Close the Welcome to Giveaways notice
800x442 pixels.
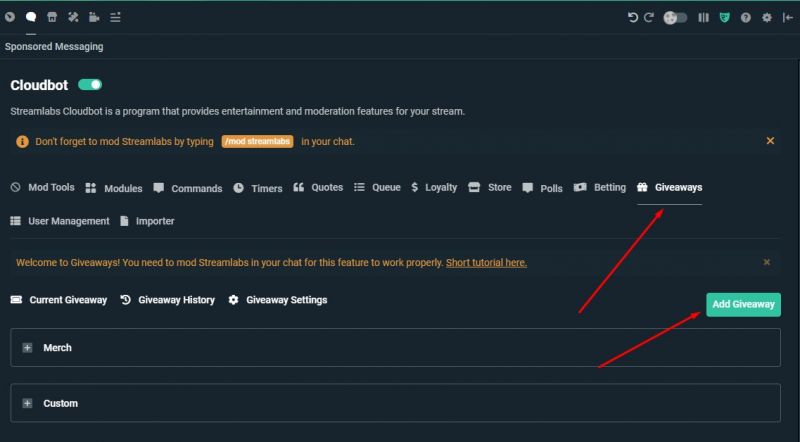[766, 262]
